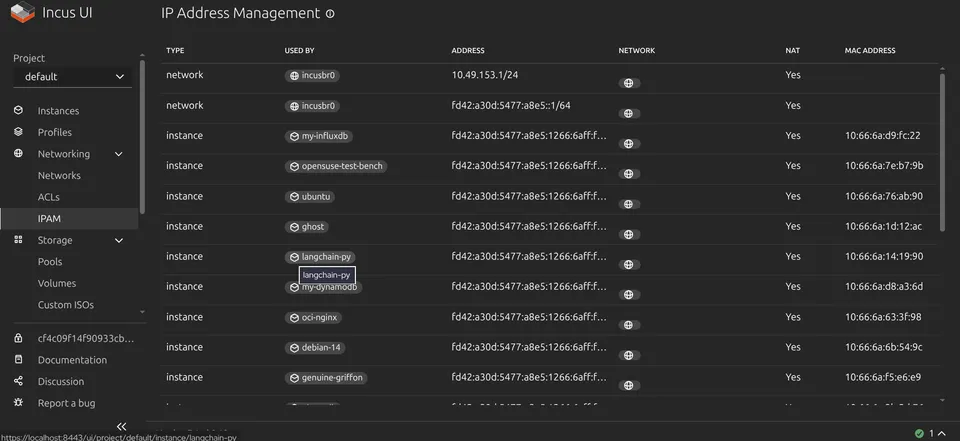Open the Documentation link

[x=72, y=360]
